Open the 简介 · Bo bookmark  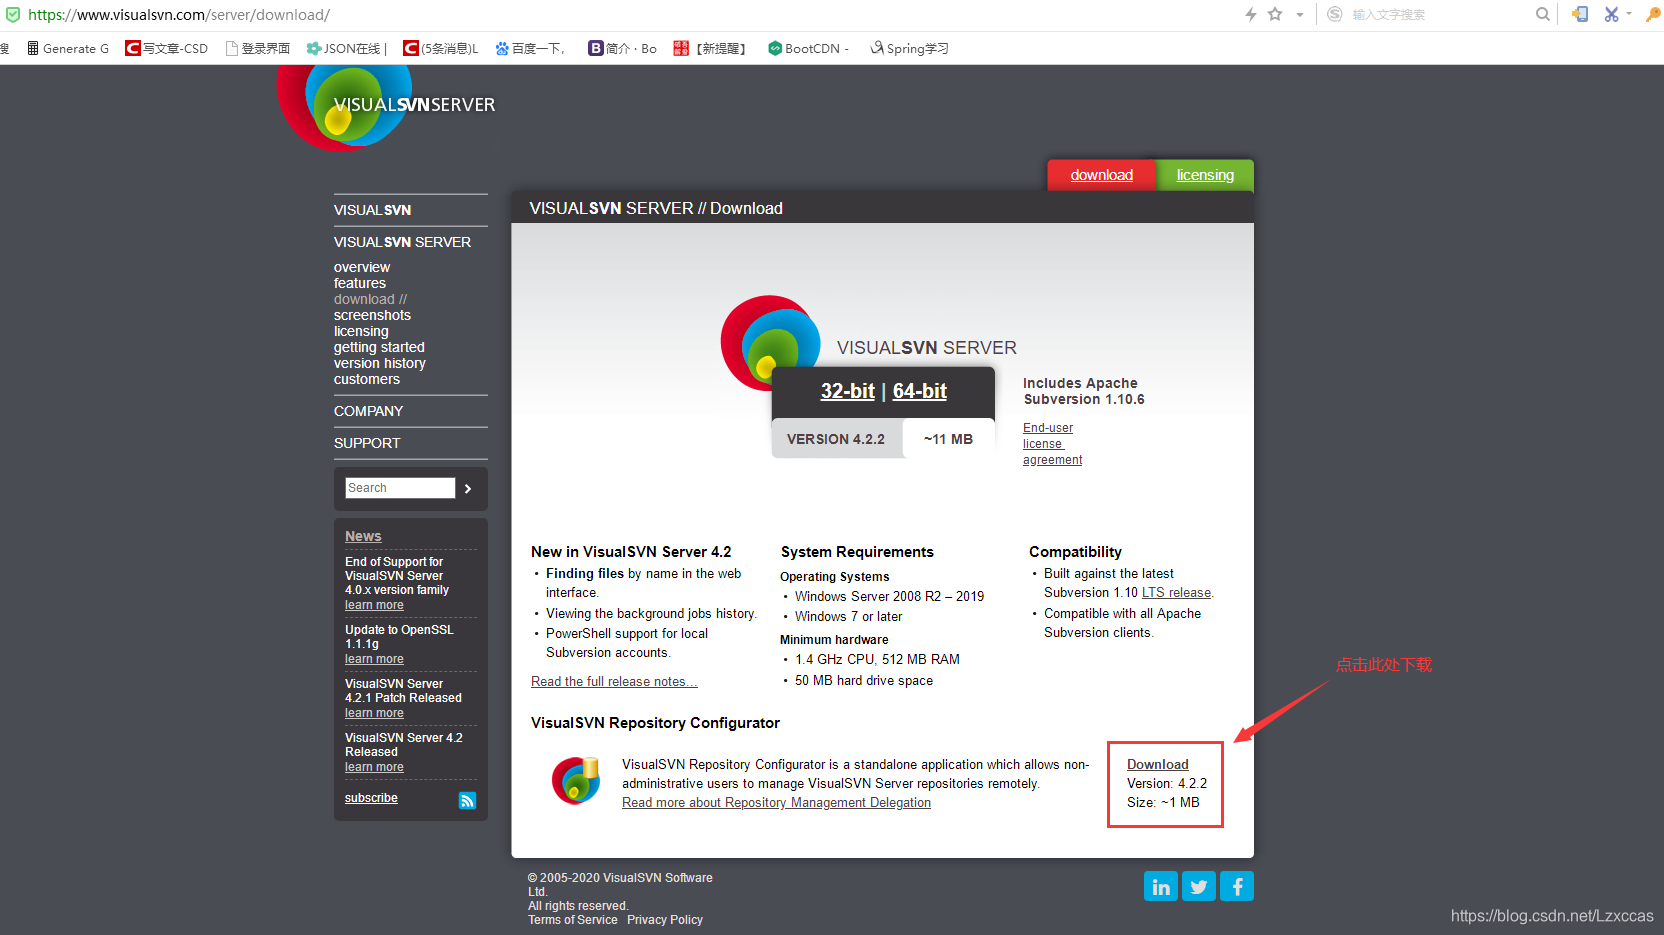click(623, 48)
